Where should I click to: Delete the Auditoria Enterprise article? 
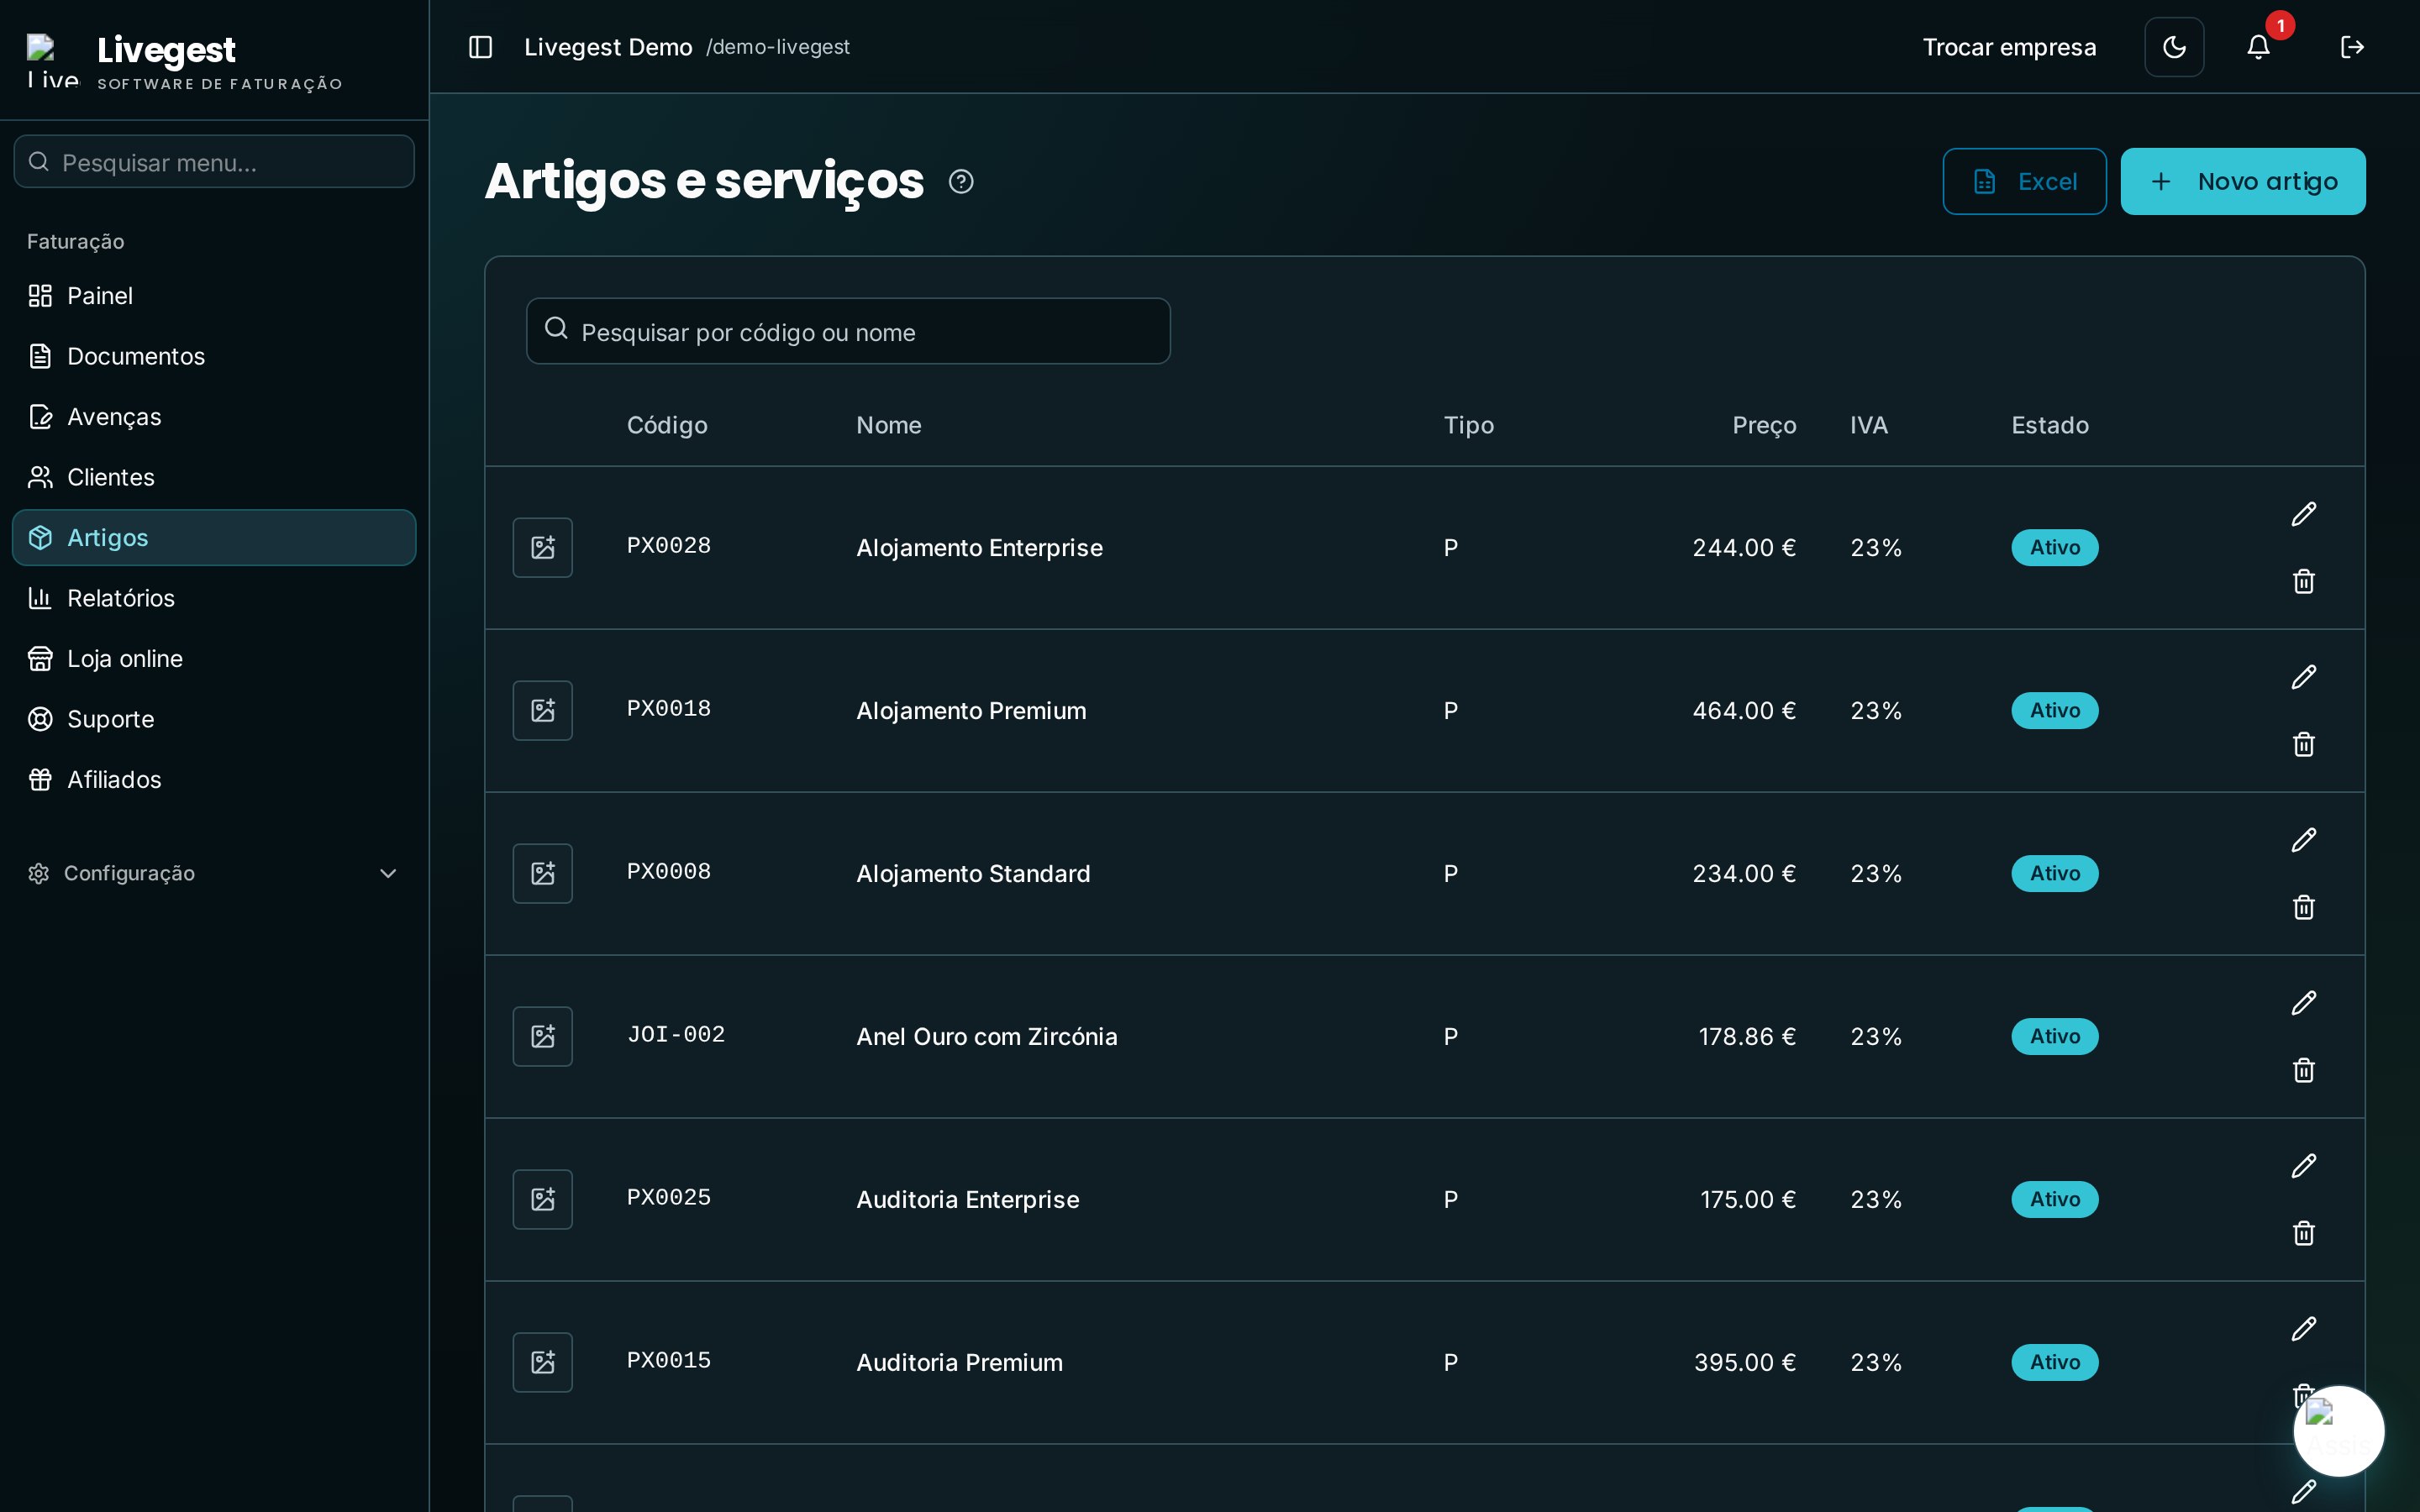click(2304, 1233)
